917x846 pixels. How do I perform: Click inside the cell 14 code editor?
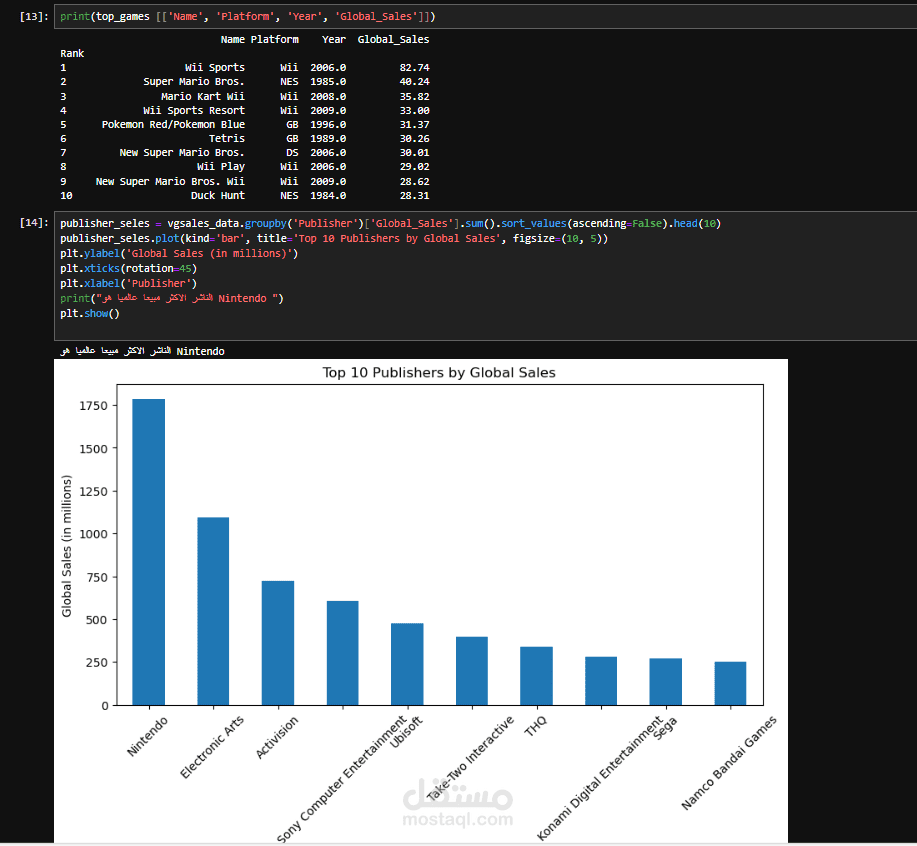point(485,275)
